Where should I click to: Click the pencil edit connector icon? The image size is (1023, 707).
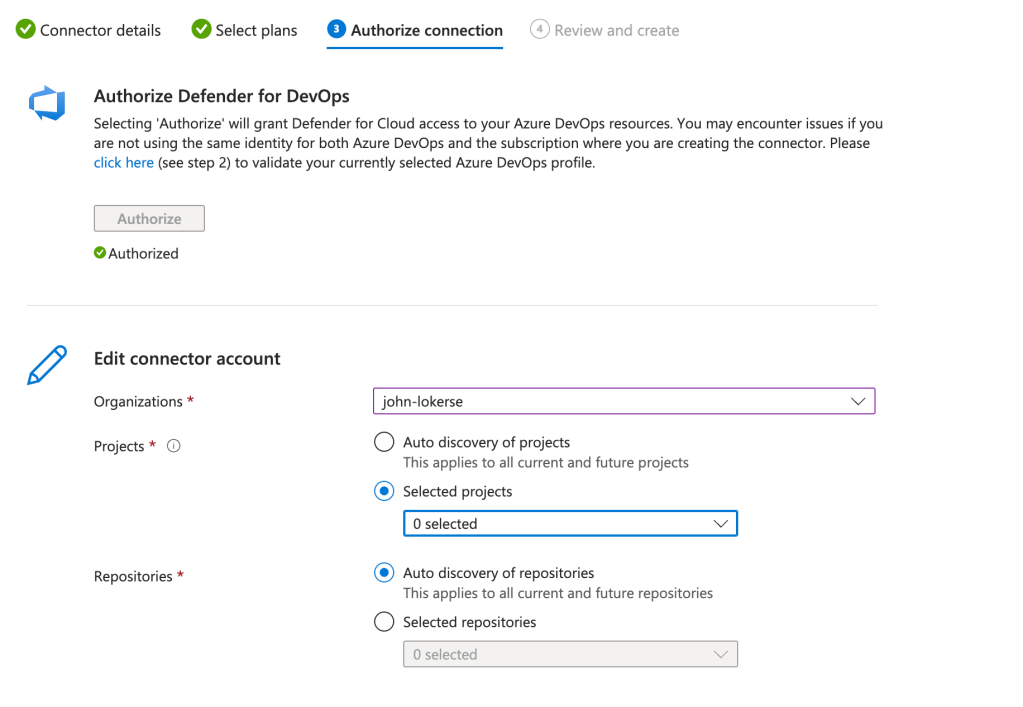click(47, 365)
